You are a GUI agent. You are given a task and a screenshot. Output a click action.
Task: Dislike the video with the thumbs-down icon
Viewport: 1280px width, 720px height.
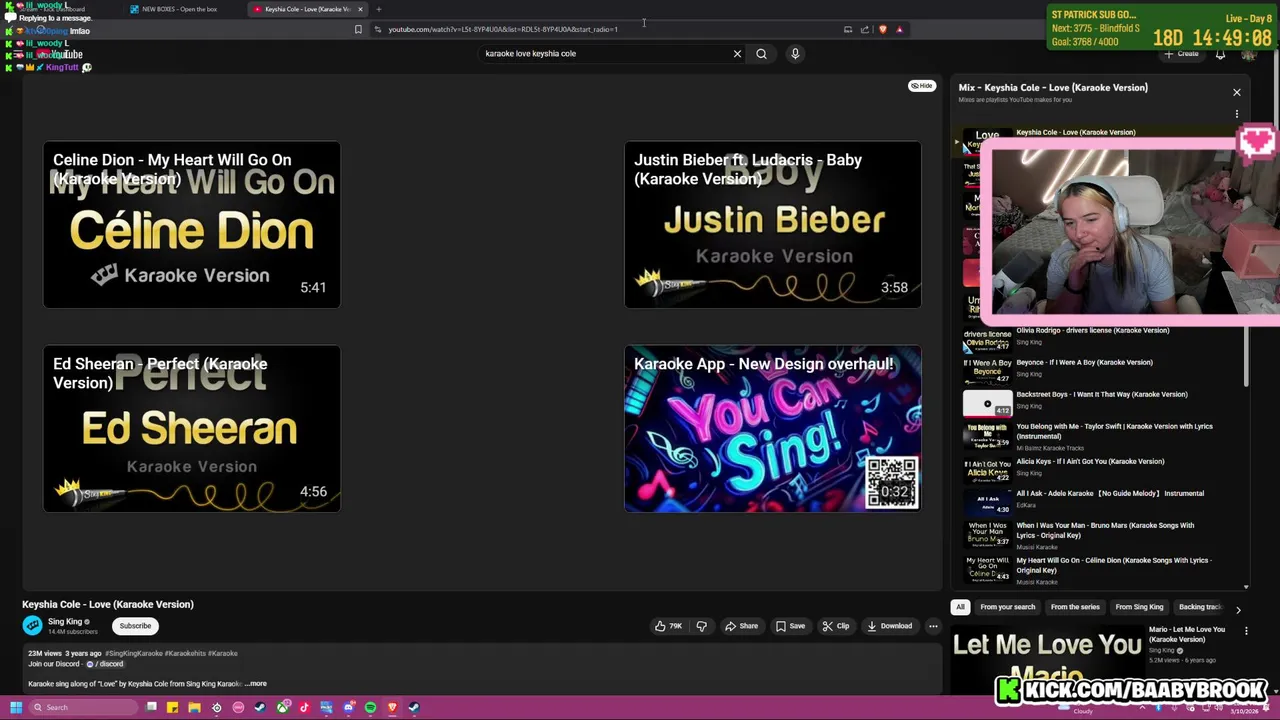(x=701, y=626)
